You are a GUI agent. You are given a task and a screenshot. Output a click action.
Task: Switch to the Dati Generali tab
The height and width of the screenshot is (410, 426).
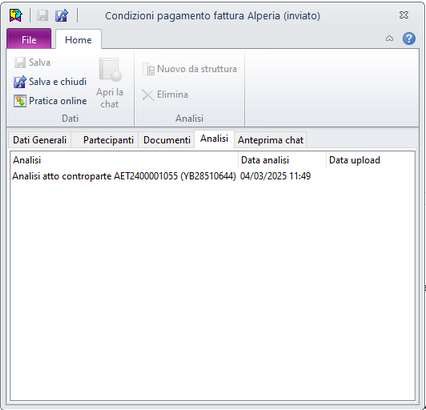pyautogui.click(x=40, y=140)
